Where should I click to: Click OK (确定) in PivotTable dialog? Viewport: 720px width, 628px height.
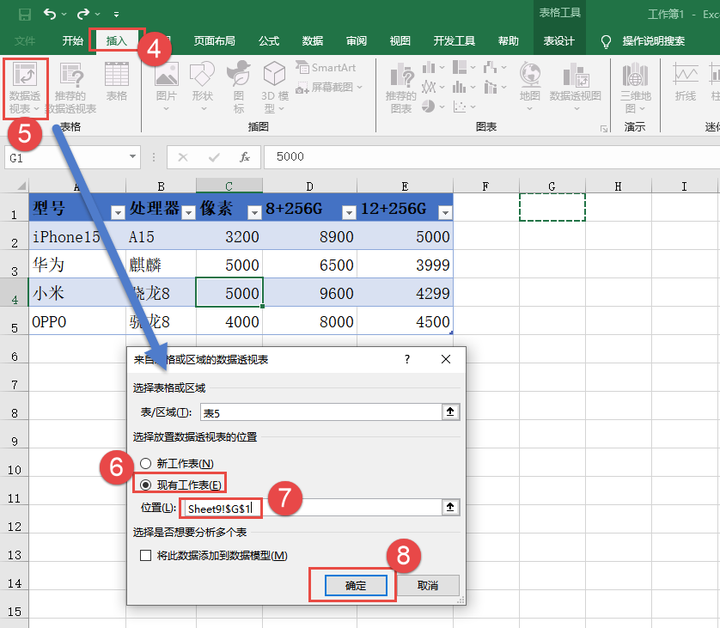click(x=356, y=585)
